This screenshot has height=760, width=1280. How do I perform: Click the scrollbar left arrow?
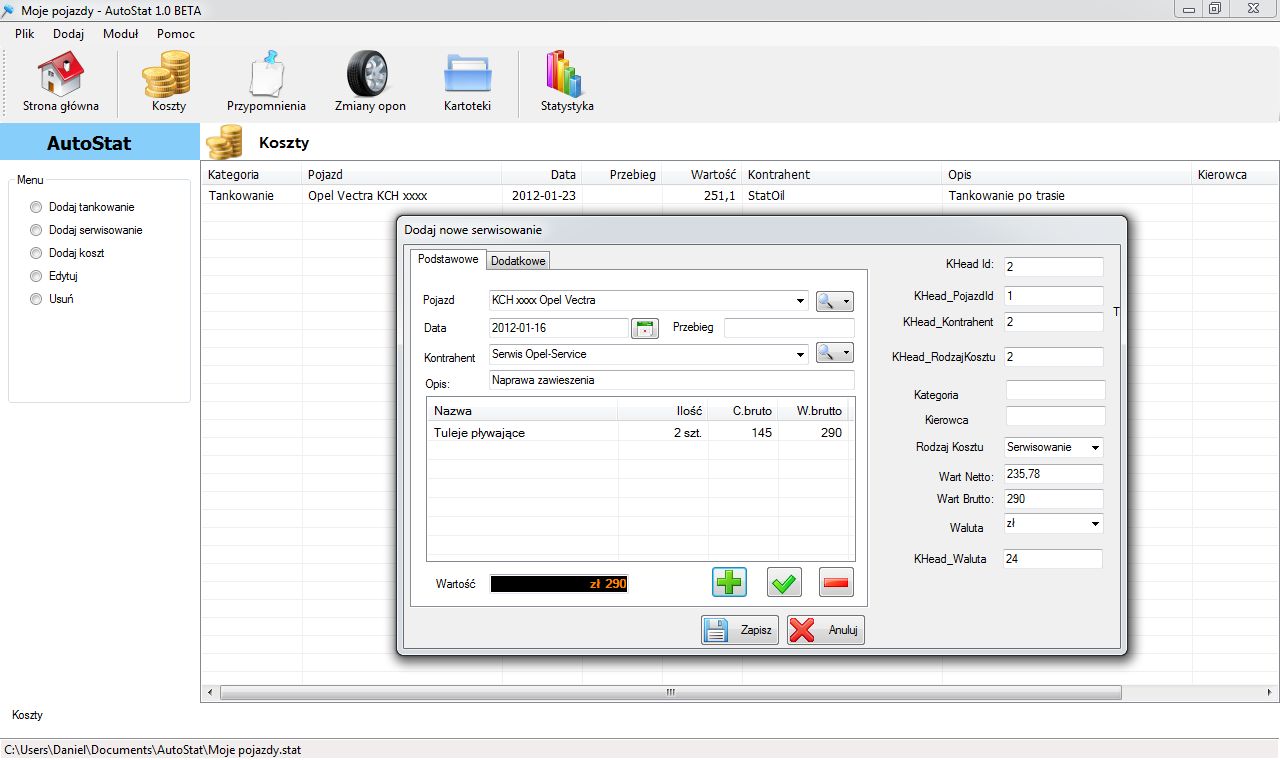tap(209, 691)
